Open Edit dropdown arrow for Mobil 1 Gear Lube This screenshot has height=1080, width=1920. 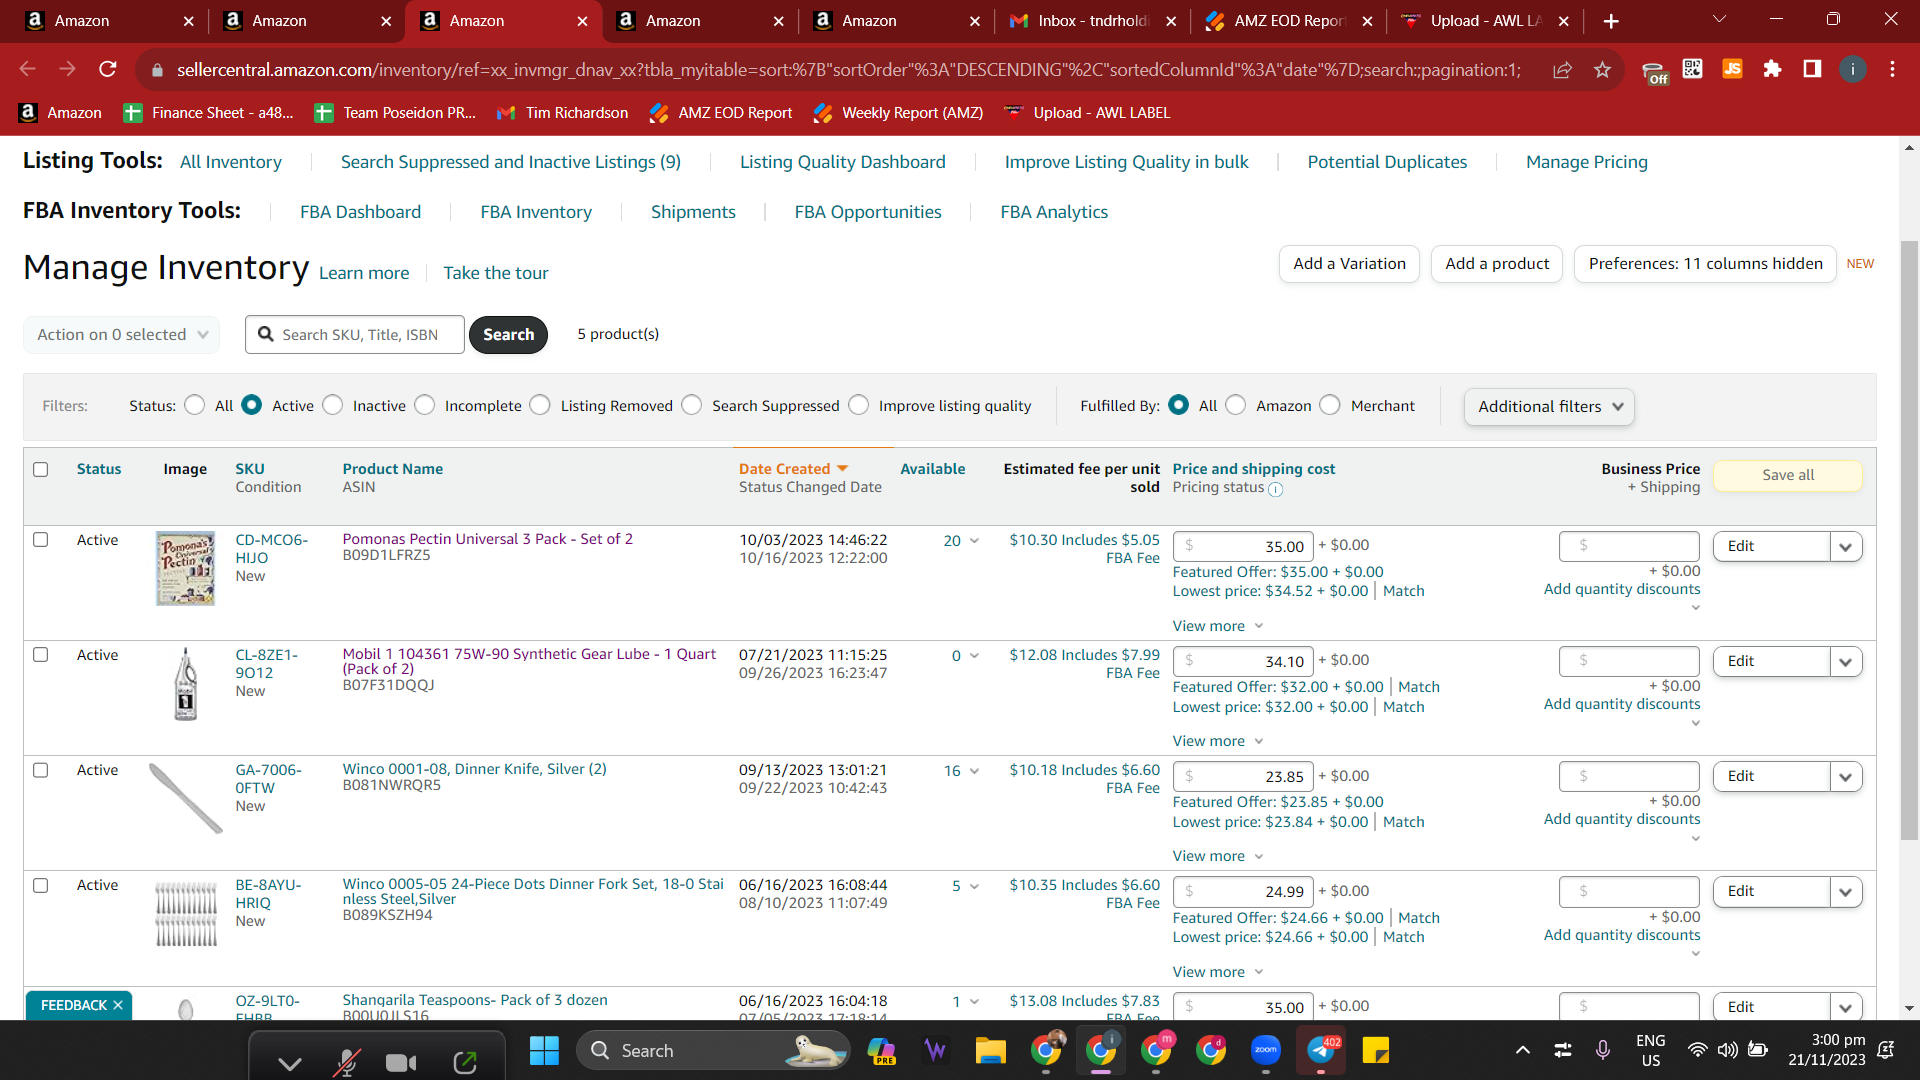click(1846, 662)
